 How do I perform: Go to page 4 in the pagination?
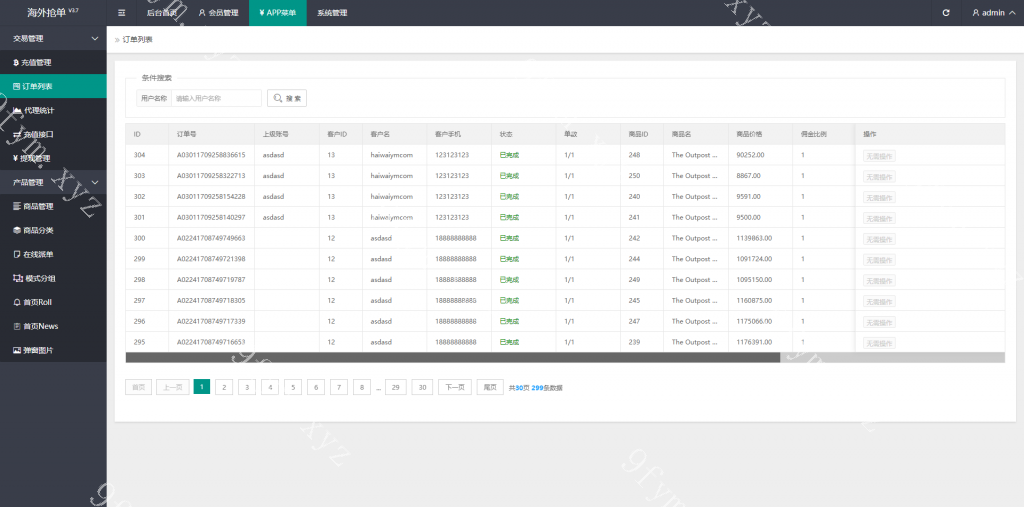pyautogui.click(x=270, y=387)
